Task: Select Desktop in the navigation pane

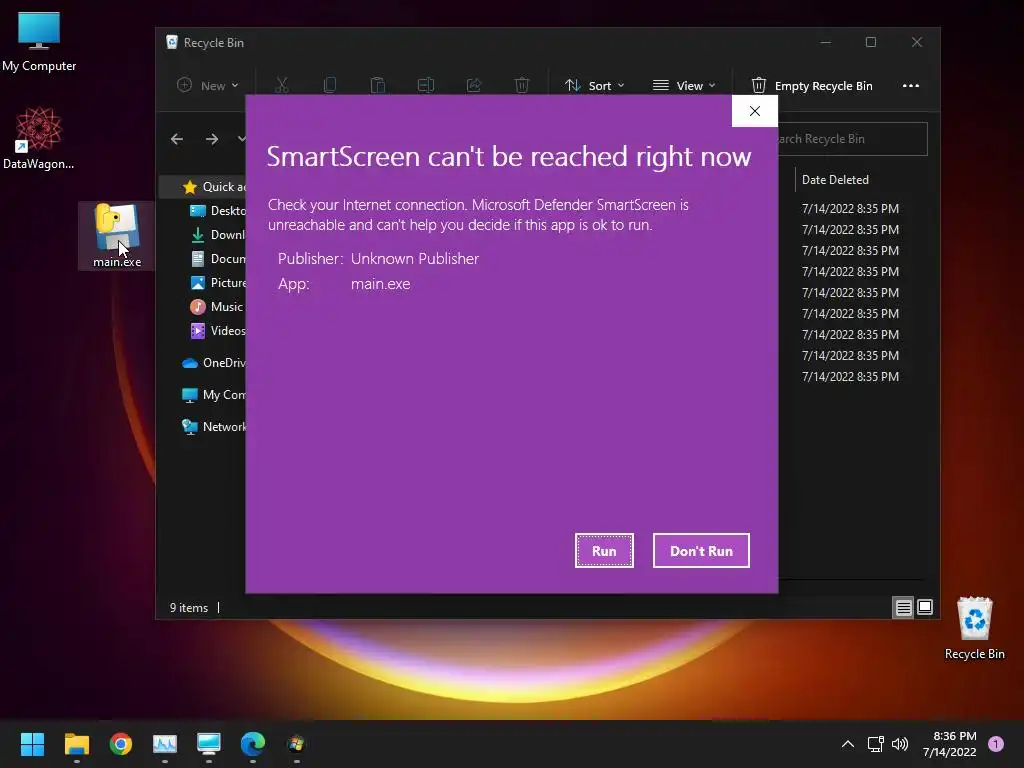Action: (217, 210)
